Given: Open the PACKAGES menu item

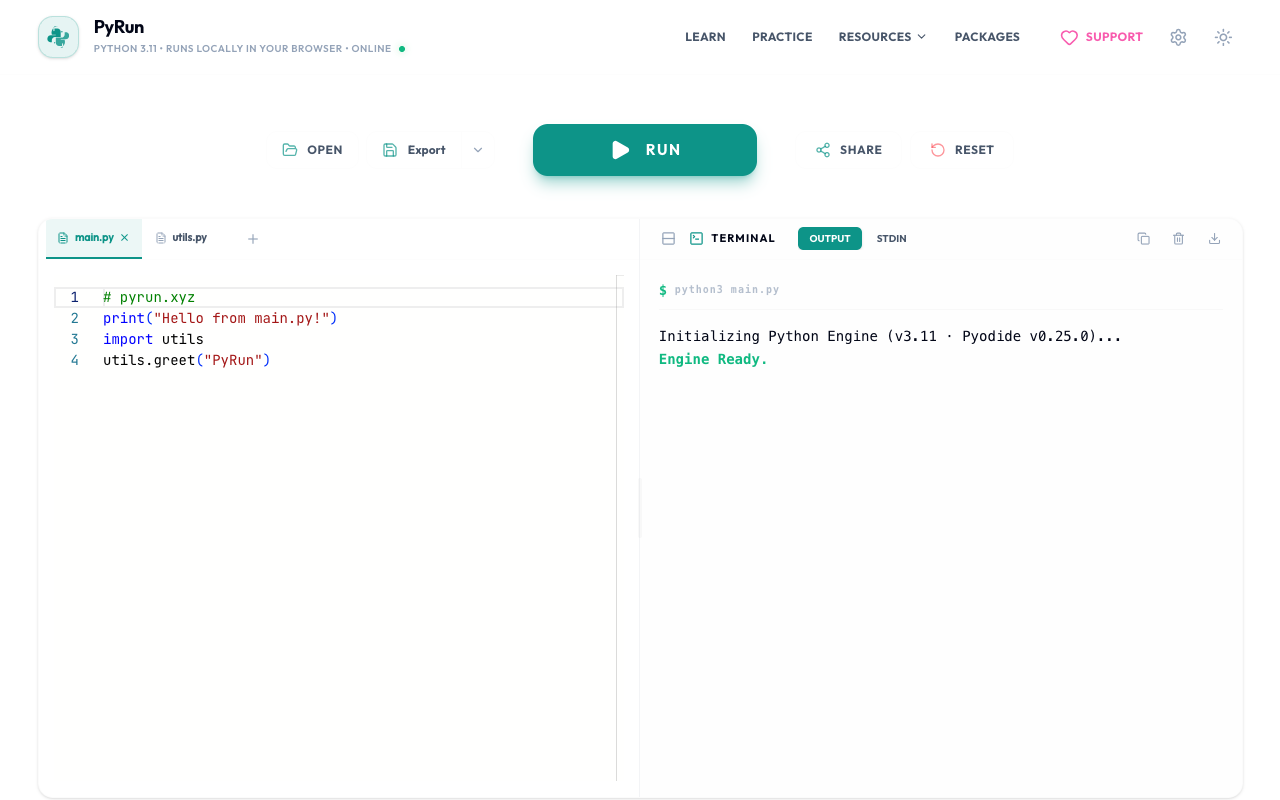Looking at the screenshot, I should click(987, 37).
